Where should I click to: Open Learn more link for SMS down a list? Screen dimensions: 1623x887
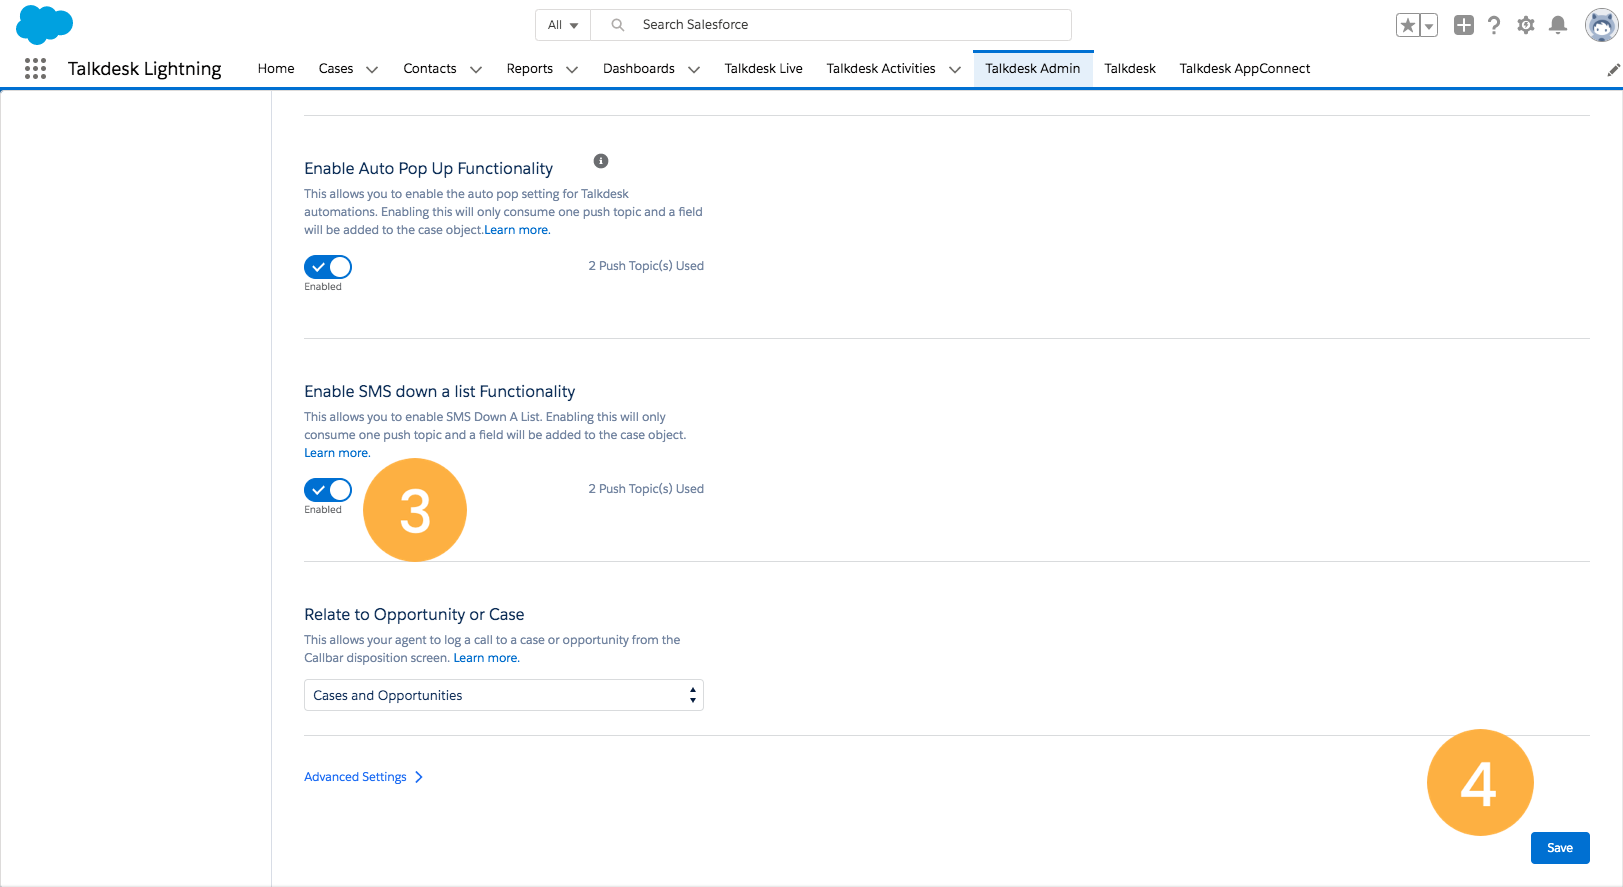(x=337, y=453)
